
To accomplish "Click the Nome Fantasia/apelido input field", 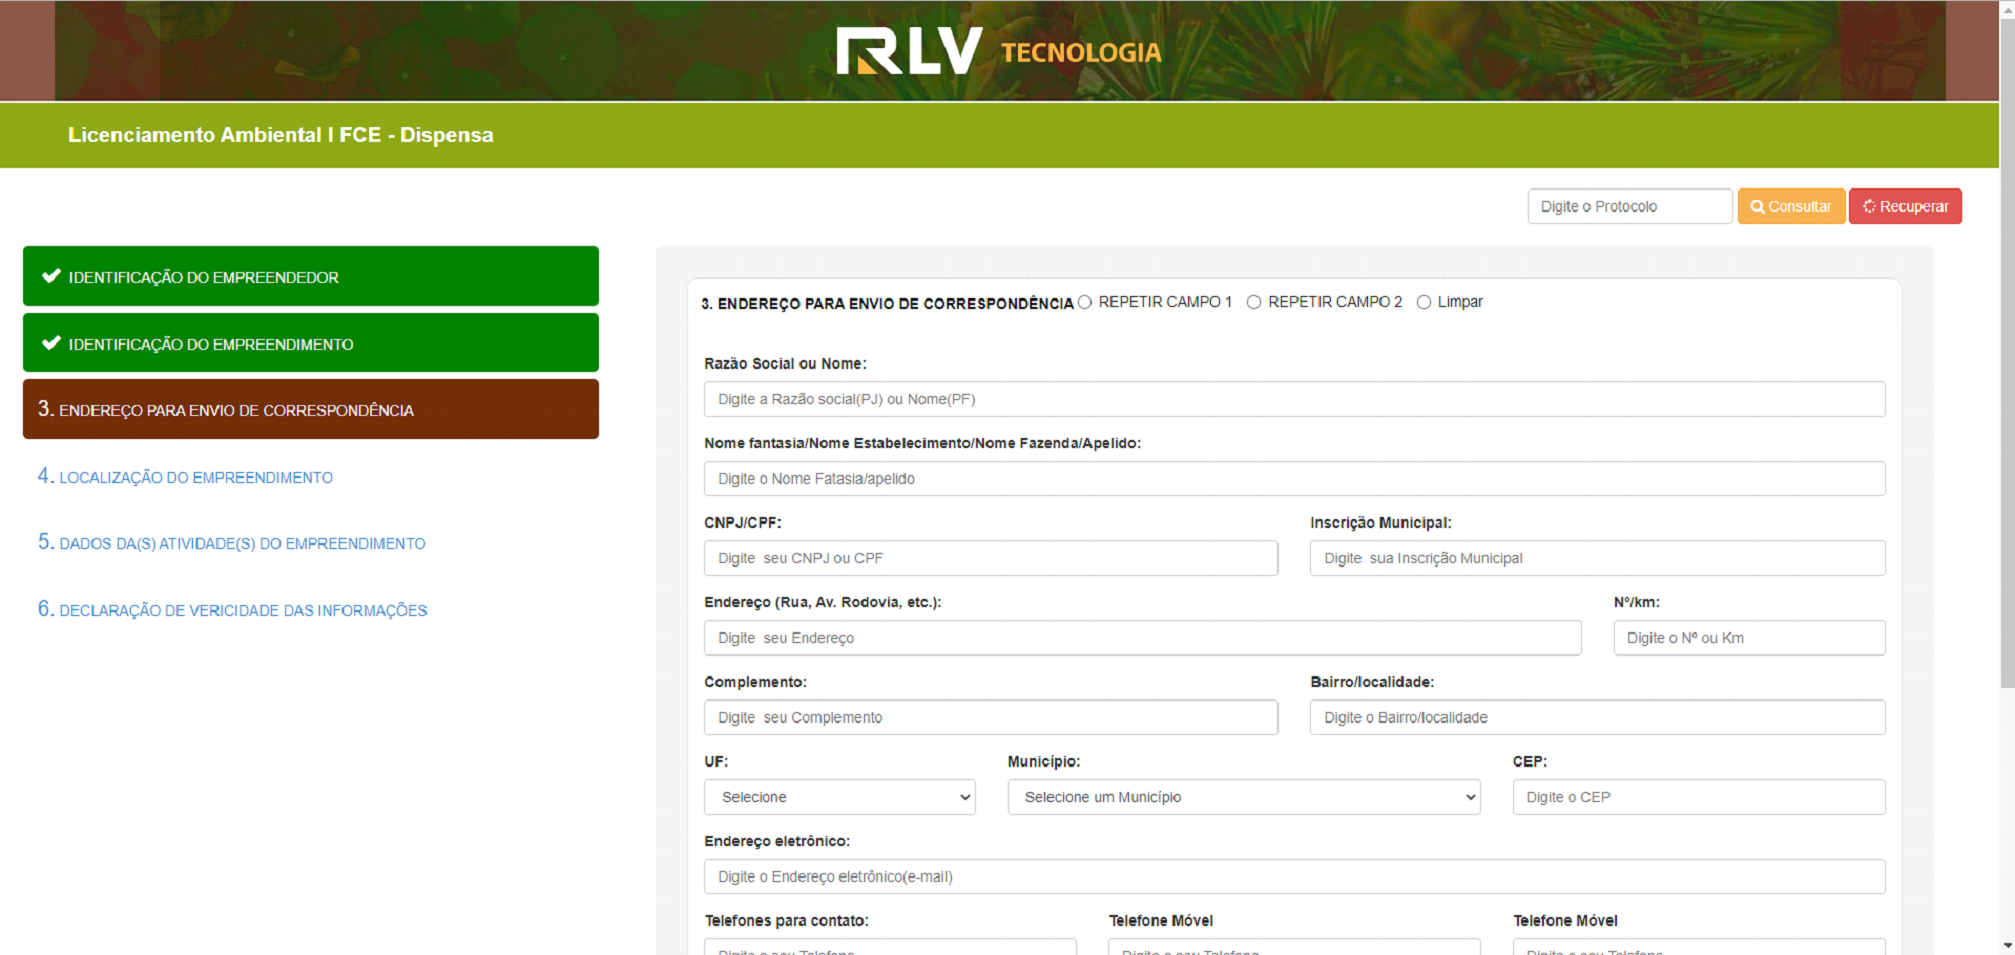I will coord(1295,478).
